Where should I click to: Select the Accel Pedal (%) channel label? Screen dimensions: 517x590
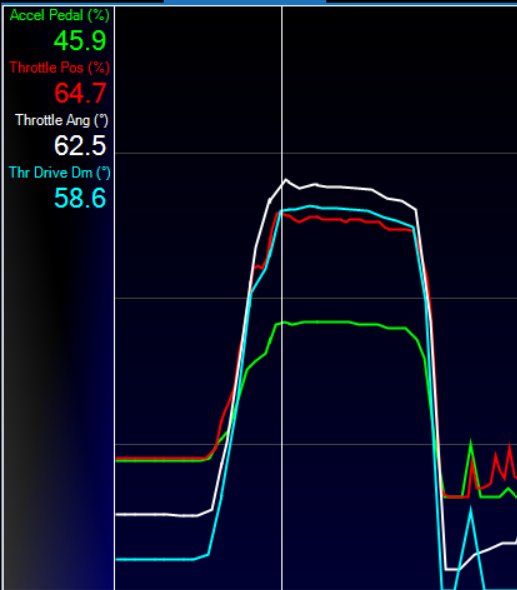[x=59, y=15]
